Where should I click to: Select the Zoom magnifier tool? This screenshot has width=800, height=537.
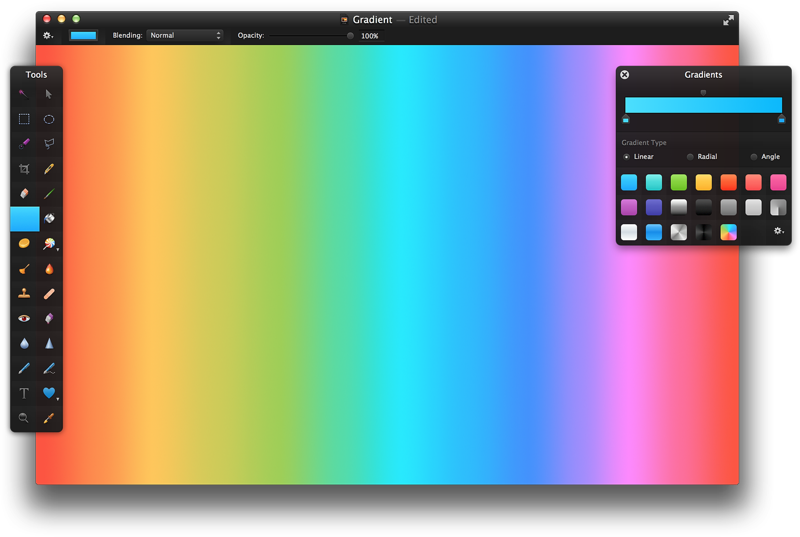point(23,418)
